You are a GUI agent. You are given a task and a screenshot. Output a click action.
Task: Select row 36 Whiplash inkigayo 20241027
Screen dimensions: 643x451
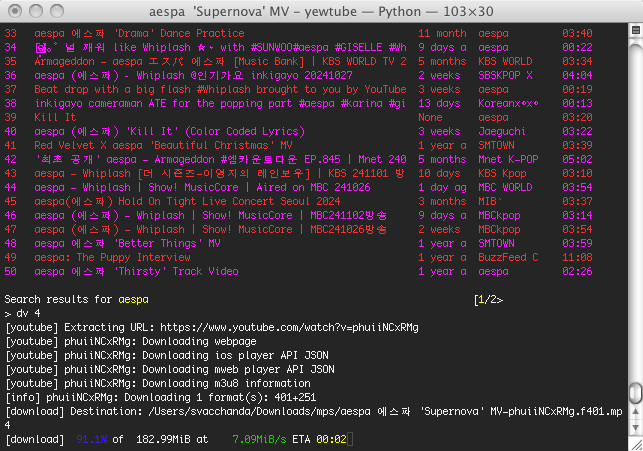coord(299,75)
